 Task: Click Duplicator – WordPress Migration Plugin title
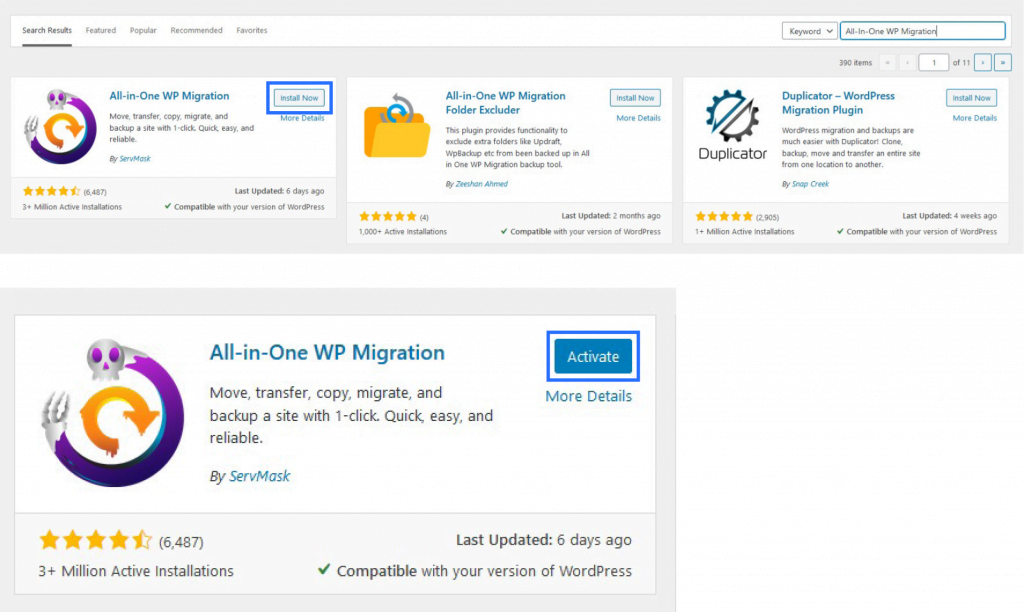pyautogui.click(x=839, y=103)
